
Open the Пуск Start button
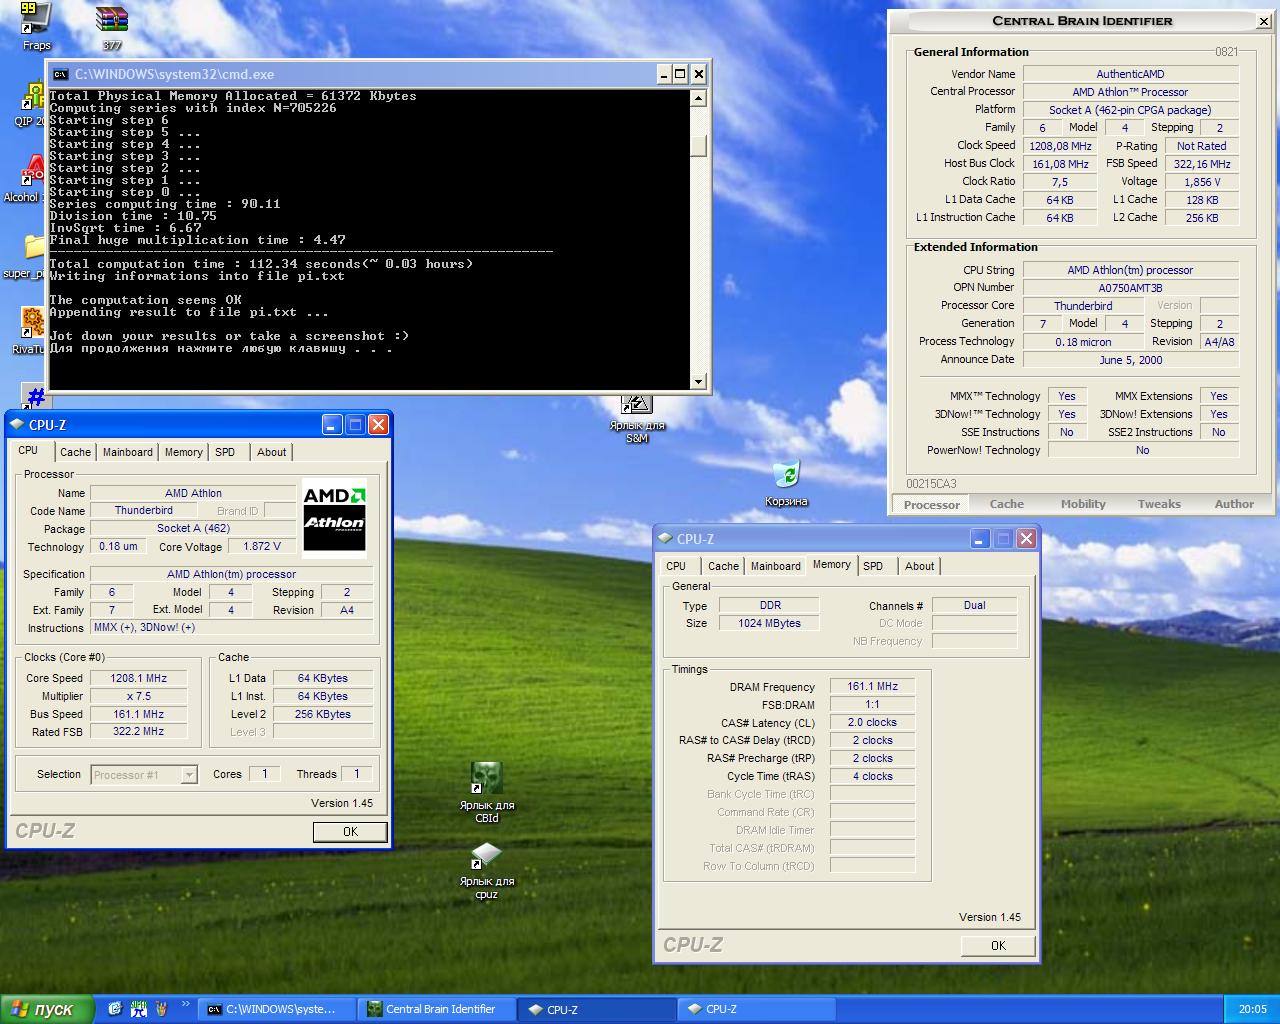47,1010
